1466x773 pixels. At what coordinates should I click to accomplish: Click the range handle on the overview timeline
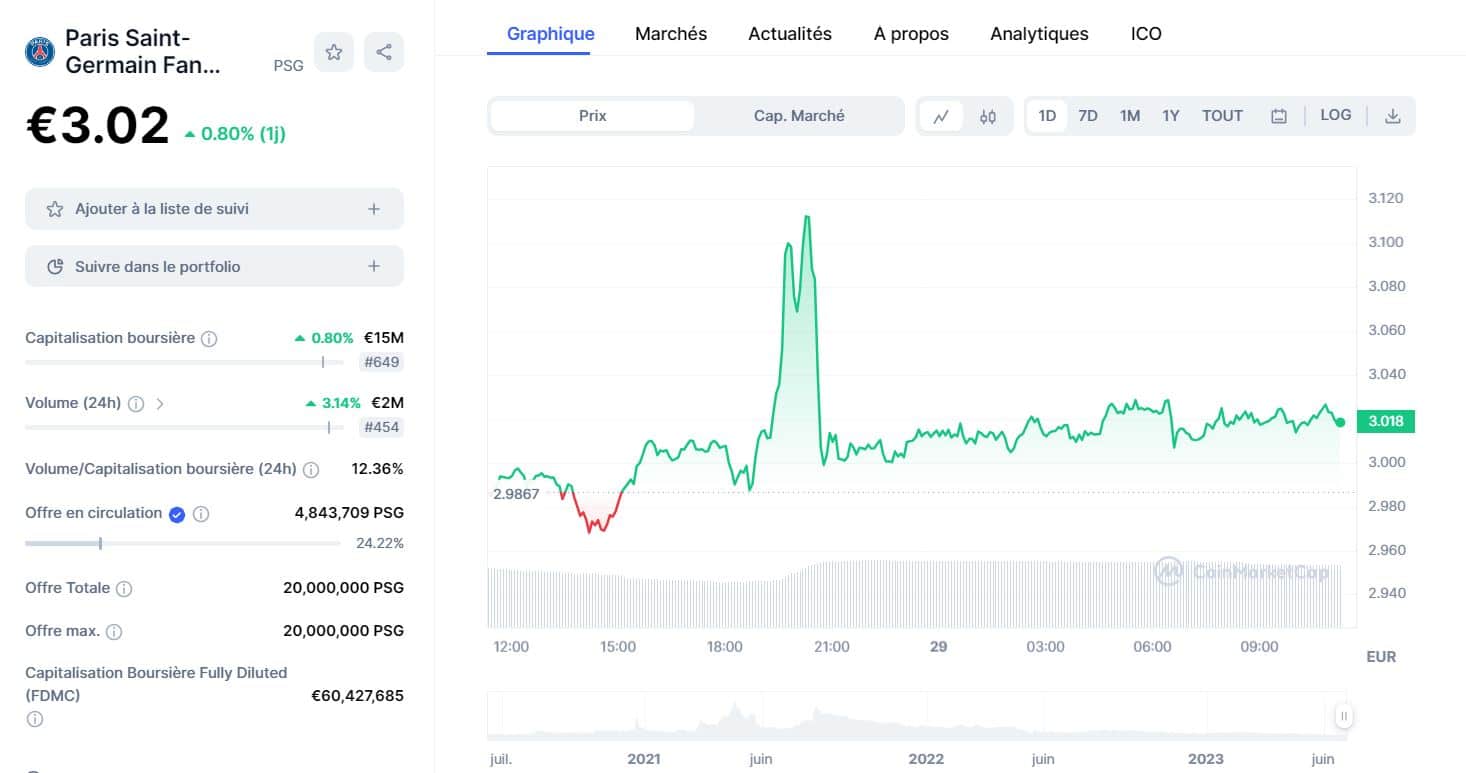pos(1344,716)
